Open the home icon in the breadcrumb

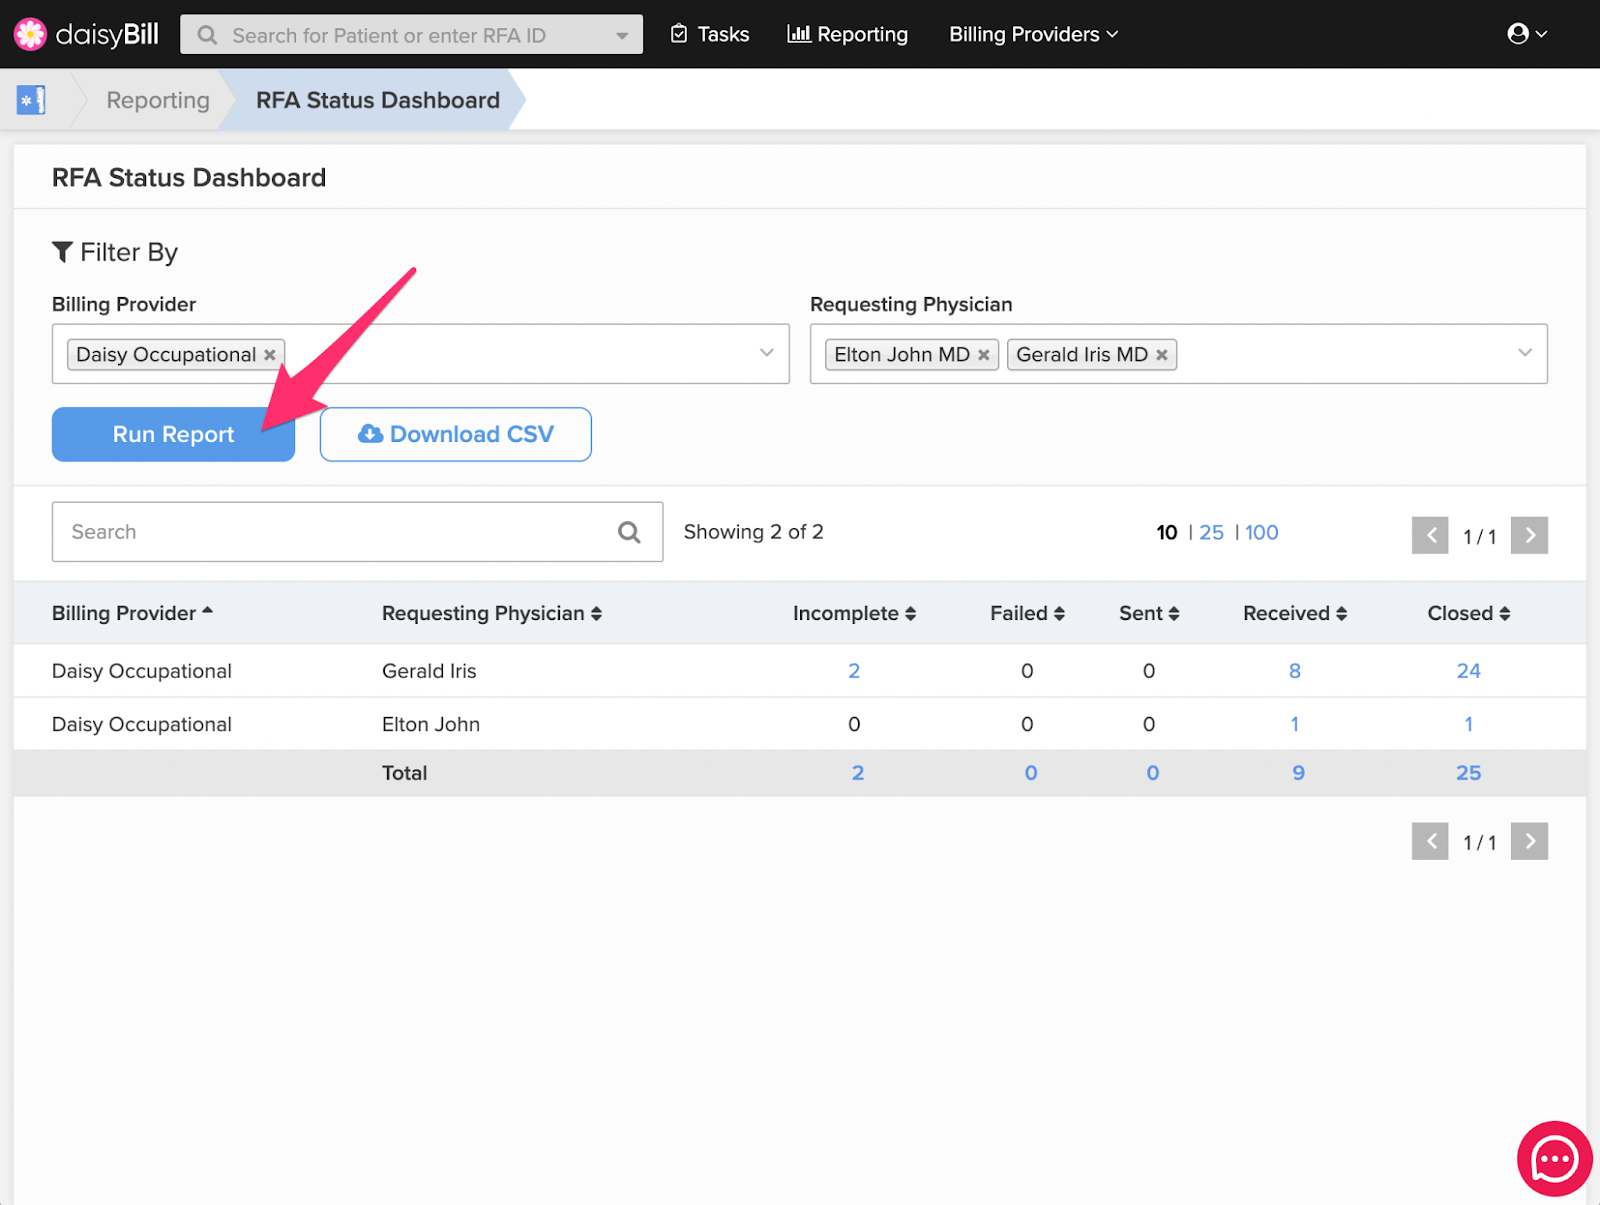coord(31,100)
